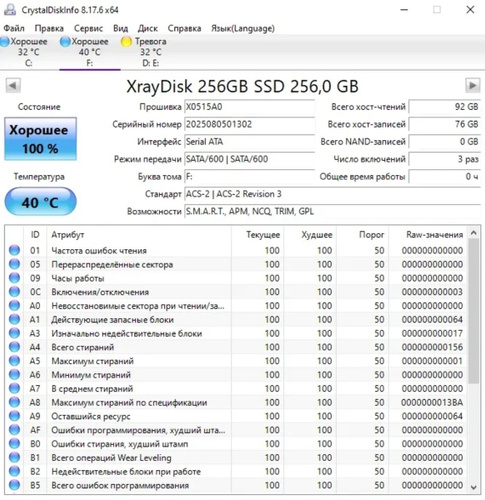Click the Хорошее 100 % health status button
The image size is (485, 500).
[x=40, y=139]
